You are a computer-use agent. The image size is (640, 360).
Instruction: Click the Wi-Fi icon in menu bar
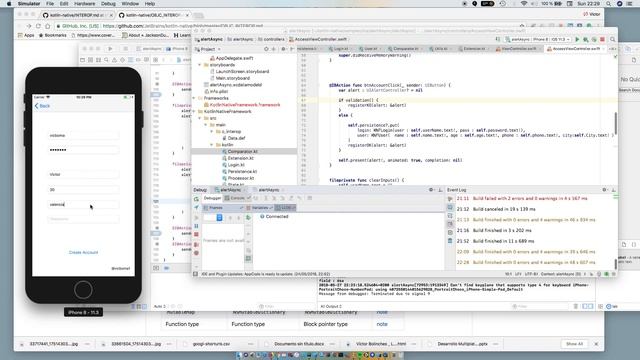(524, 4)
